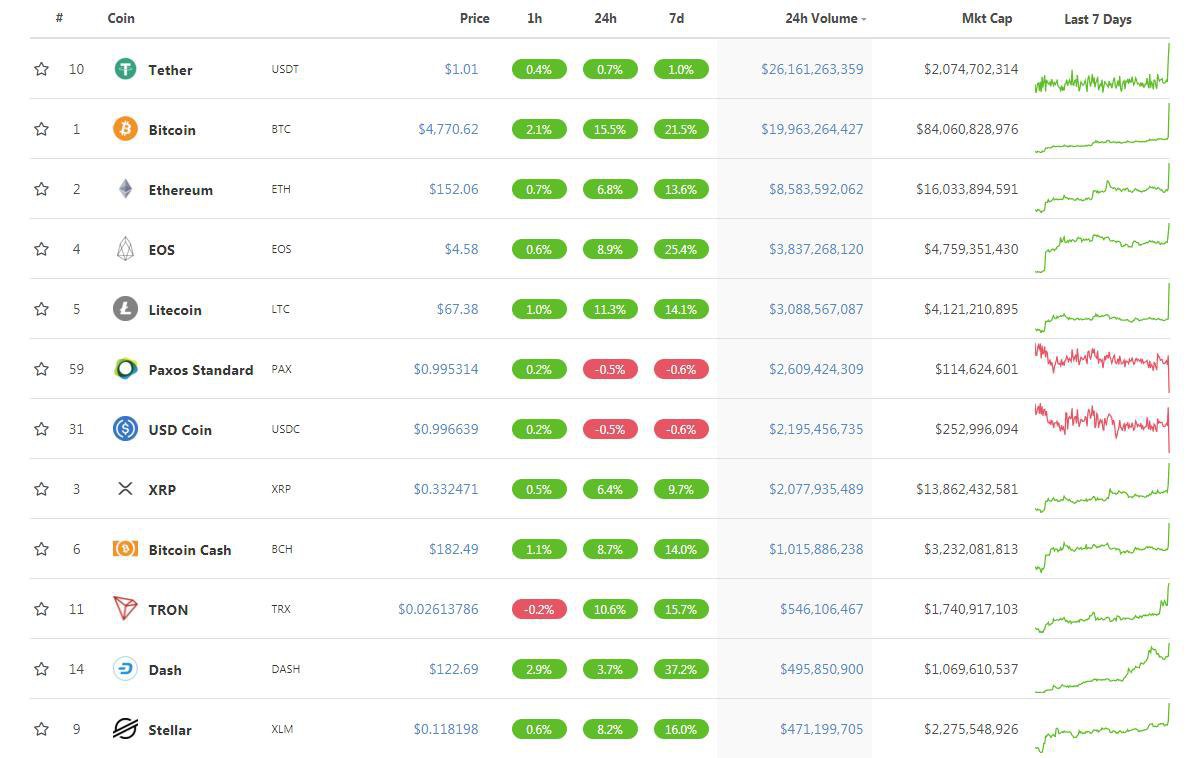Viewport: 1200px width, 758px height.
Task: Click the Dash logo icon
Action: pyautogui.click(x=125, y=669)
